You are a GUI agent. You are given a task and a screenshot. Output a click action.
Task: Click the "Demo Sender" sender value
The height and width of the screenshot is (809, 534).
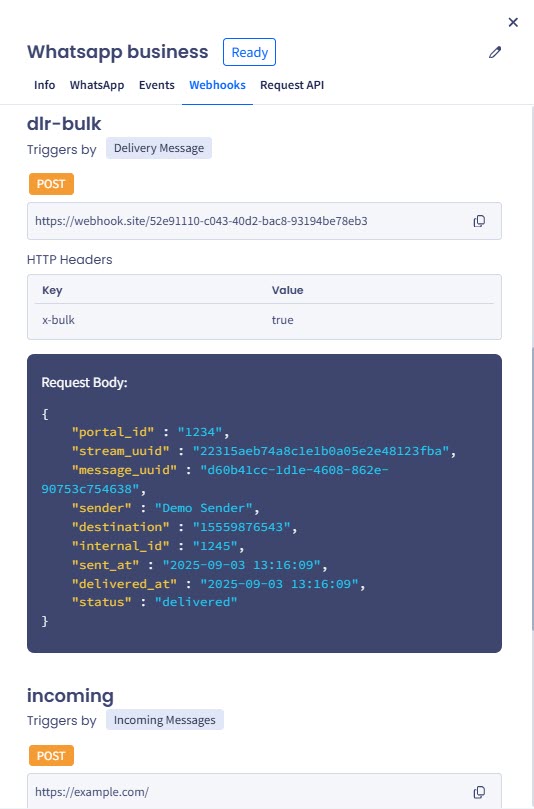coord(204,508)
